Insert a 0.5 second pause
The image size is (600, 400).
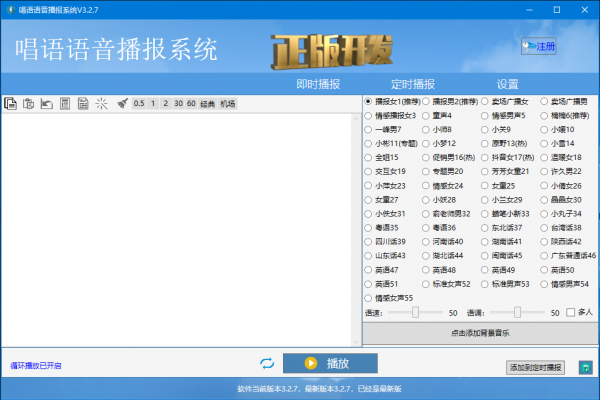pyautogui.click(x=139, y=104)
